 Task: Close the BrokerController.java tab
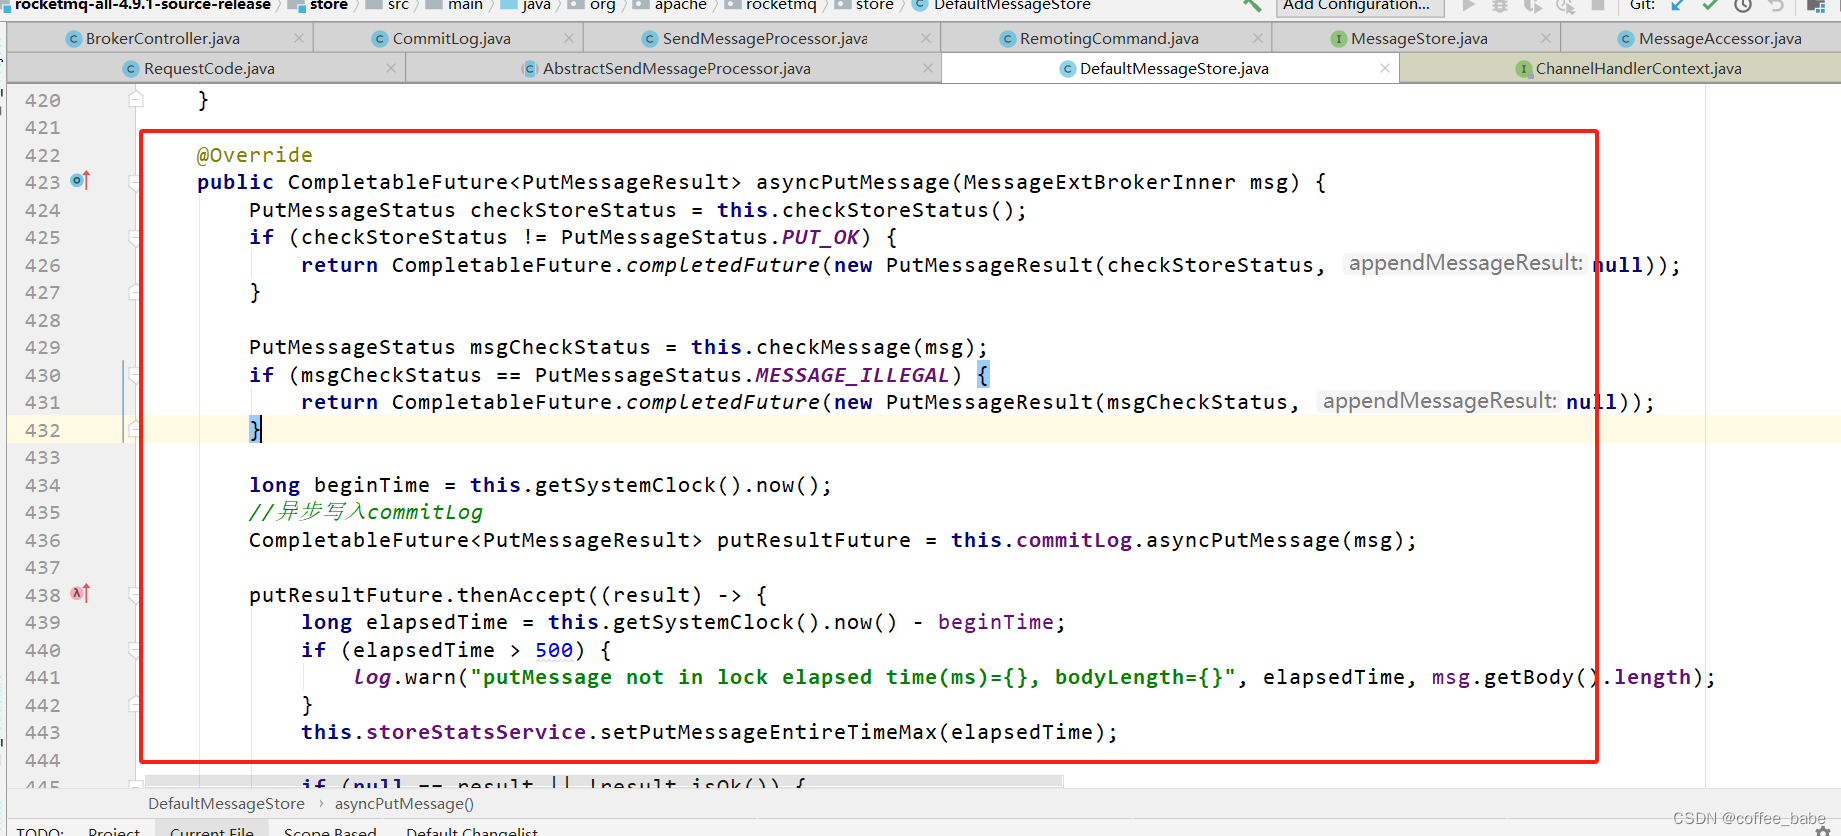point(299,38)
